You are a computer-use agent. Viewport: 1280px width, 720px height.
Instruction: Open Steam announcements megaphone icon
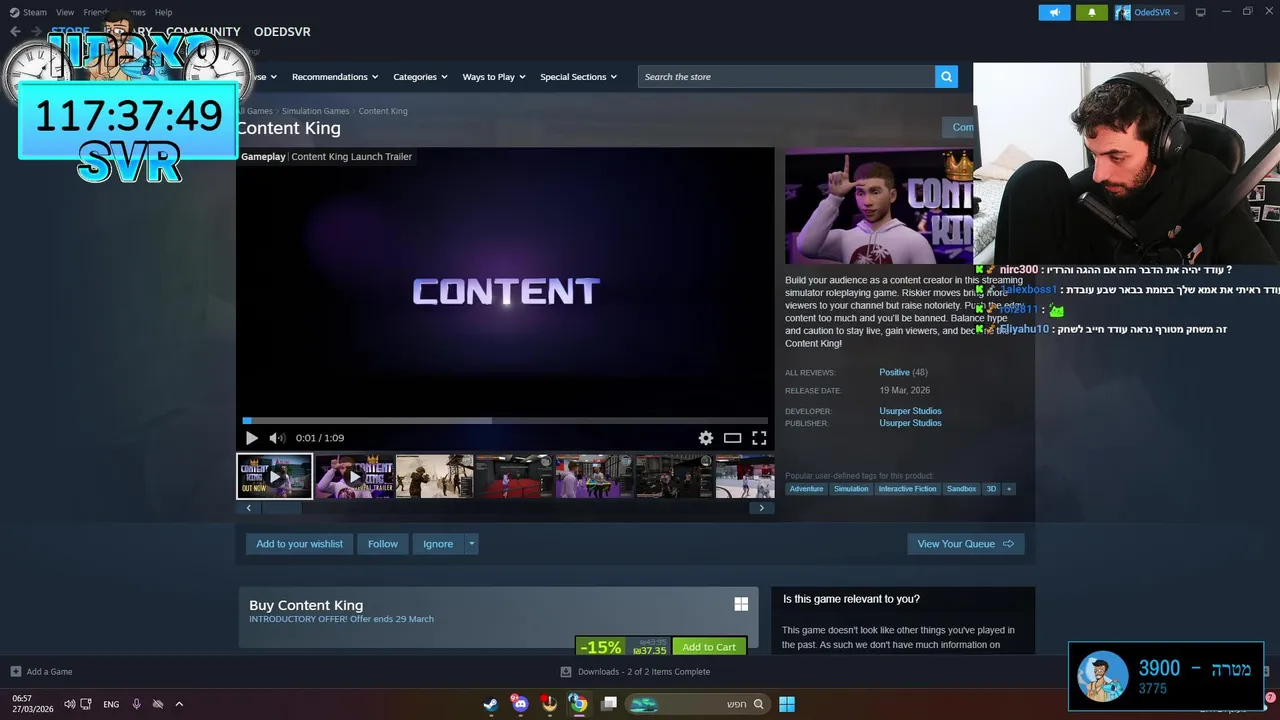coord(1054,12)
